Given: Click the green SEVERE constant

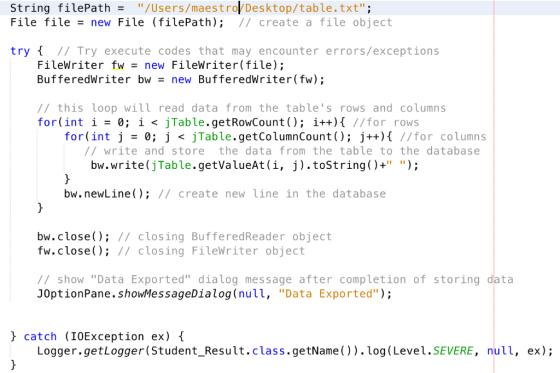Looking at the screenshot, I should 453,351.
